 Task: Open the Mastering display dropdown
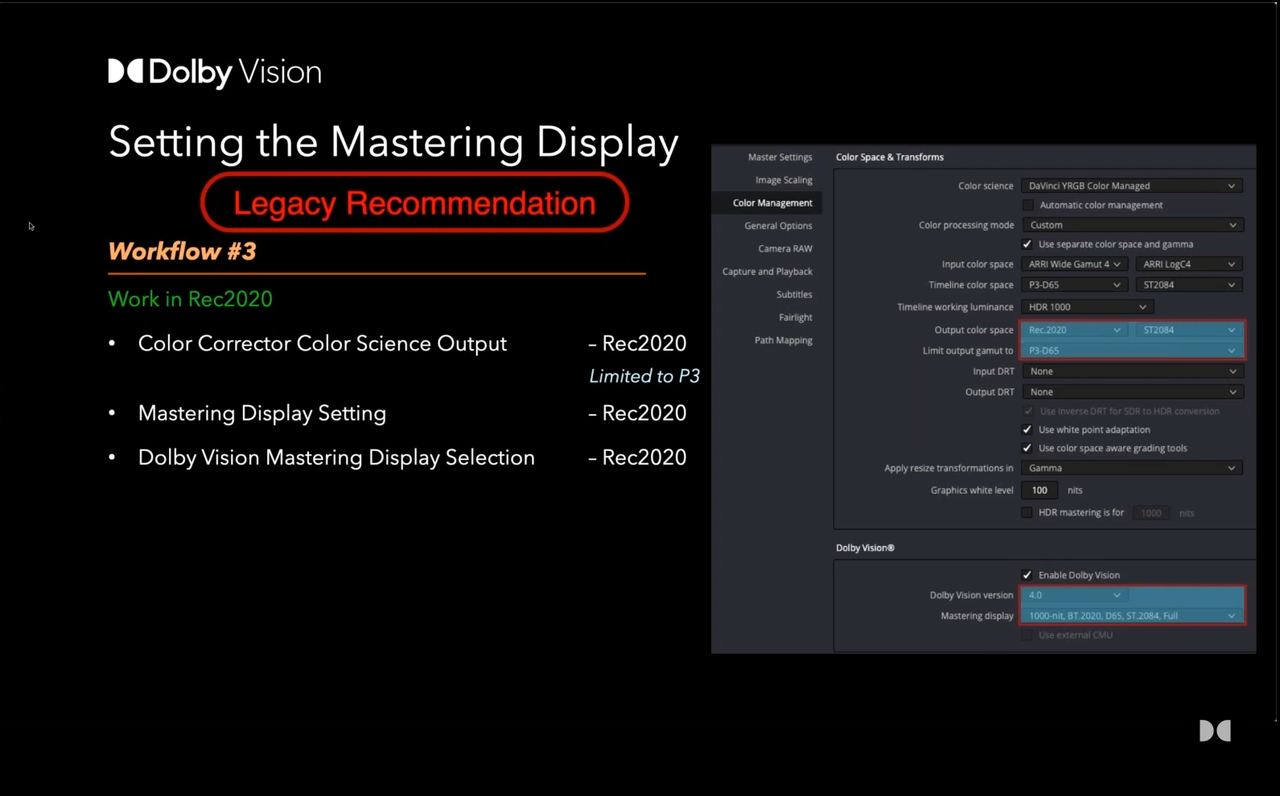pos(1132,616)
